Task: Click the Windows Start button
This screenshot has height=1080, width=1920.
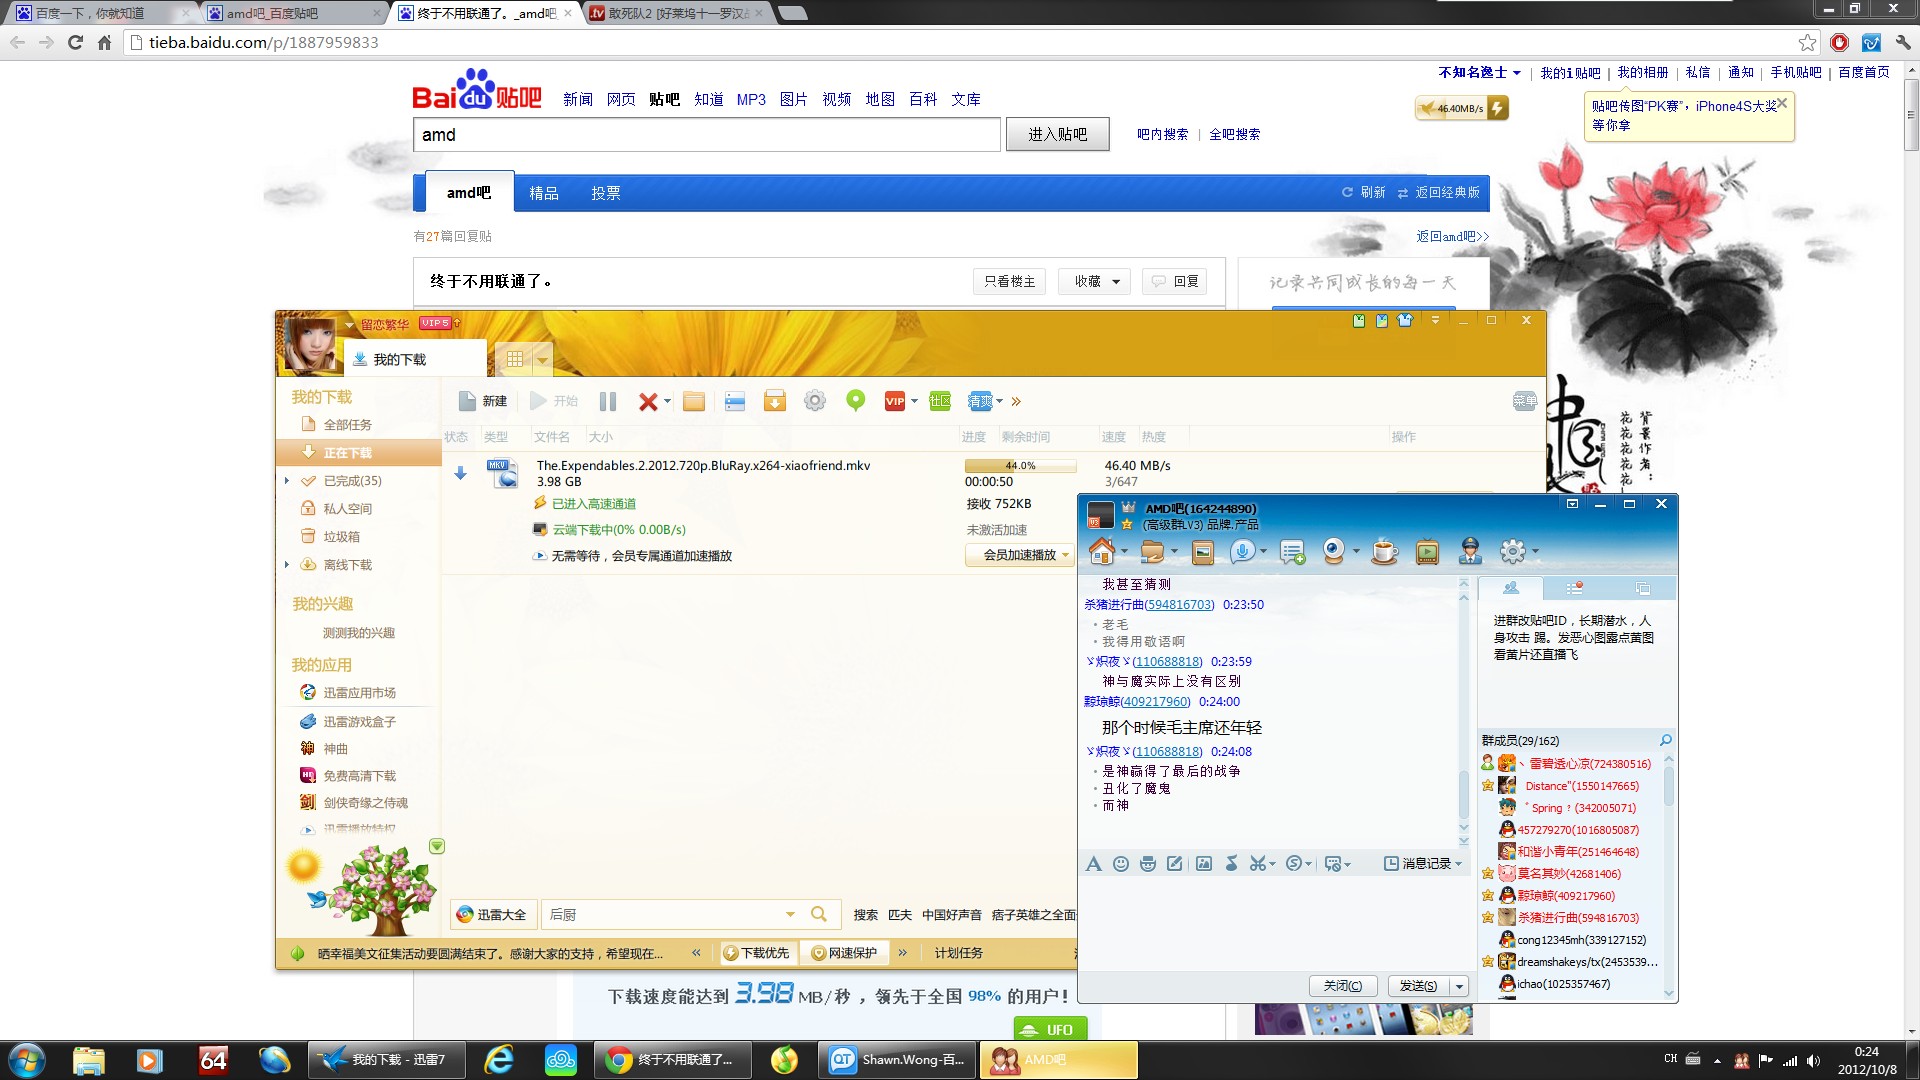Action: pyautogui.click(x=27, y=1060)
